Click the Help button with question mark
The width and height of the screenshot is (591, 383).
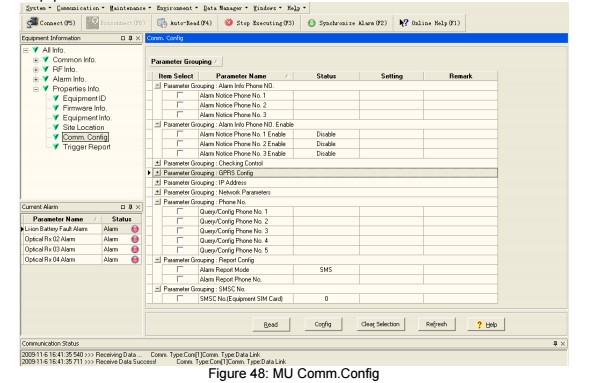coord(486,325)
